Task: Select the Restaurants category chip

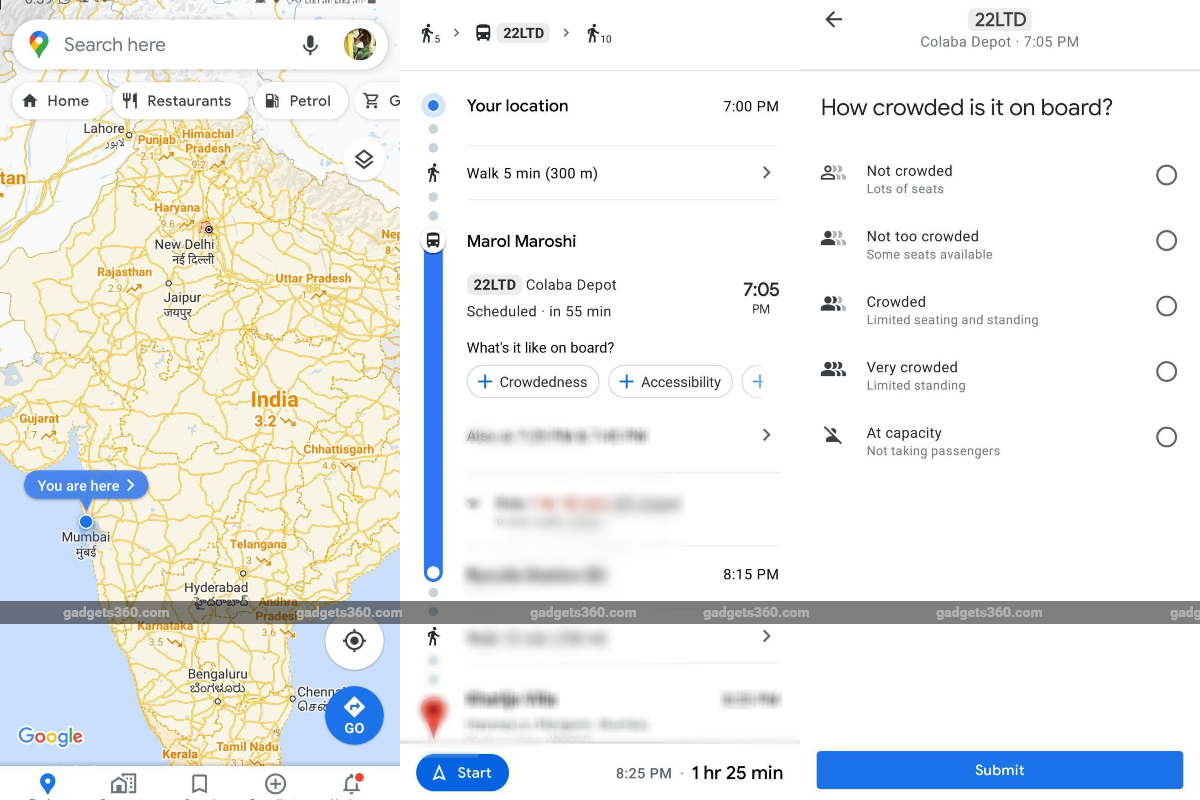Action: point(180,100)
